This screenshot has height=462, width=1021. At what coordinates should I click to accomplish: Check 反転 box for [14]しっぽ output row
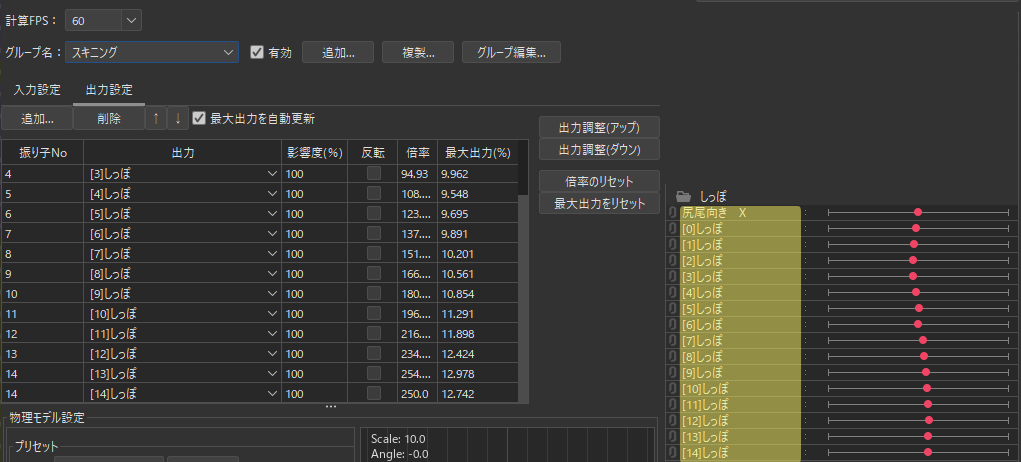[x=373, y=393]
